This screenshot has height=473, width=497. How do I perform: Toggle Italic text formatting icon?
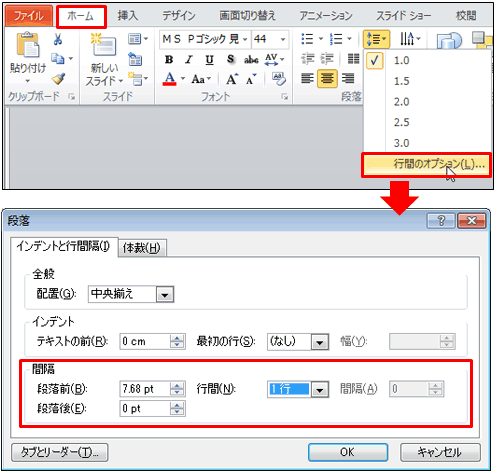[x=189, y=60]
